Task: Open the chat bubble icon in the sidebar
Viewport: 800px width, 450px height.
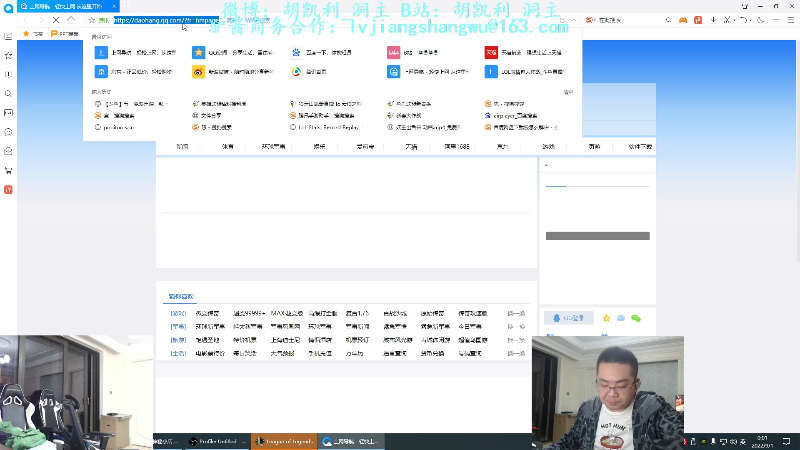Action: pos(8,132)
